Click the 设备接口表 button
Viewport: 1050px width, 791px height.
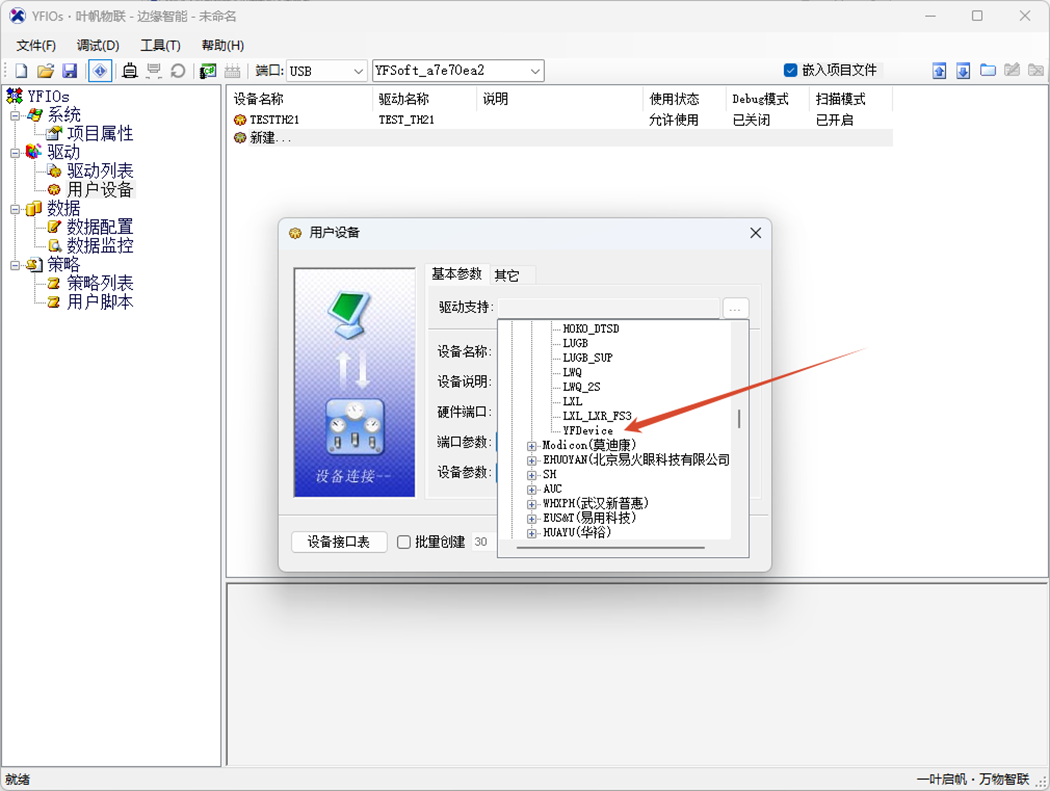[x=339, y=542]
